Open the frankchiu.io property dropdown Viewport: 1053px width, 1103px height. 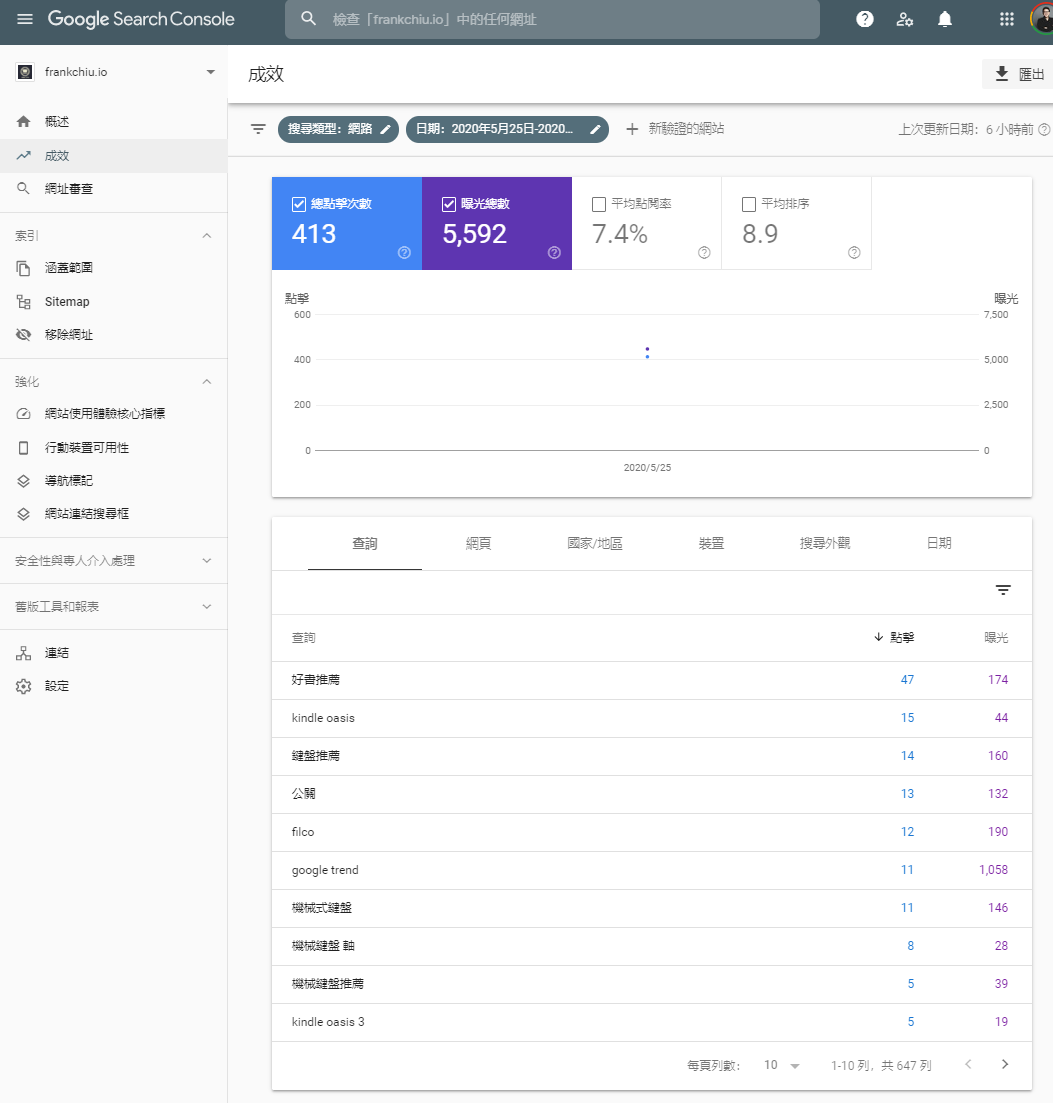coord(210,72)
